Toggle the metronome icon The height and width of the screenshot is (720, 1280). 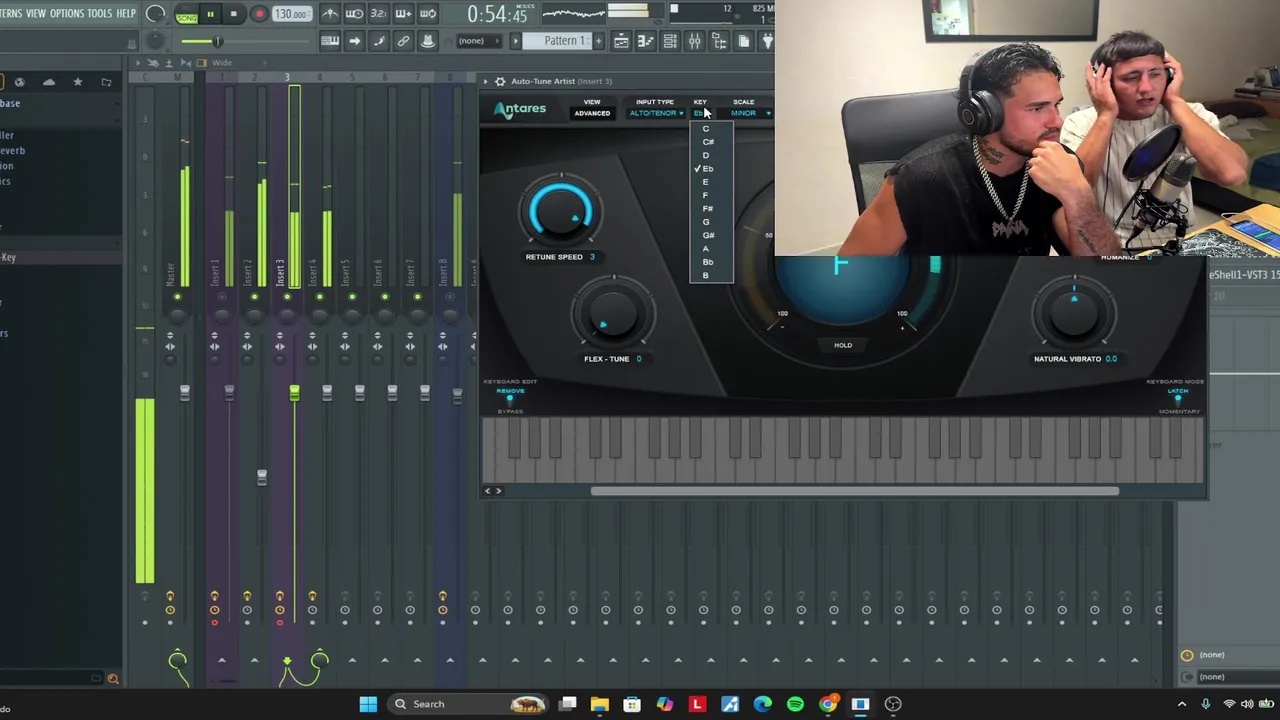[330, 14]
